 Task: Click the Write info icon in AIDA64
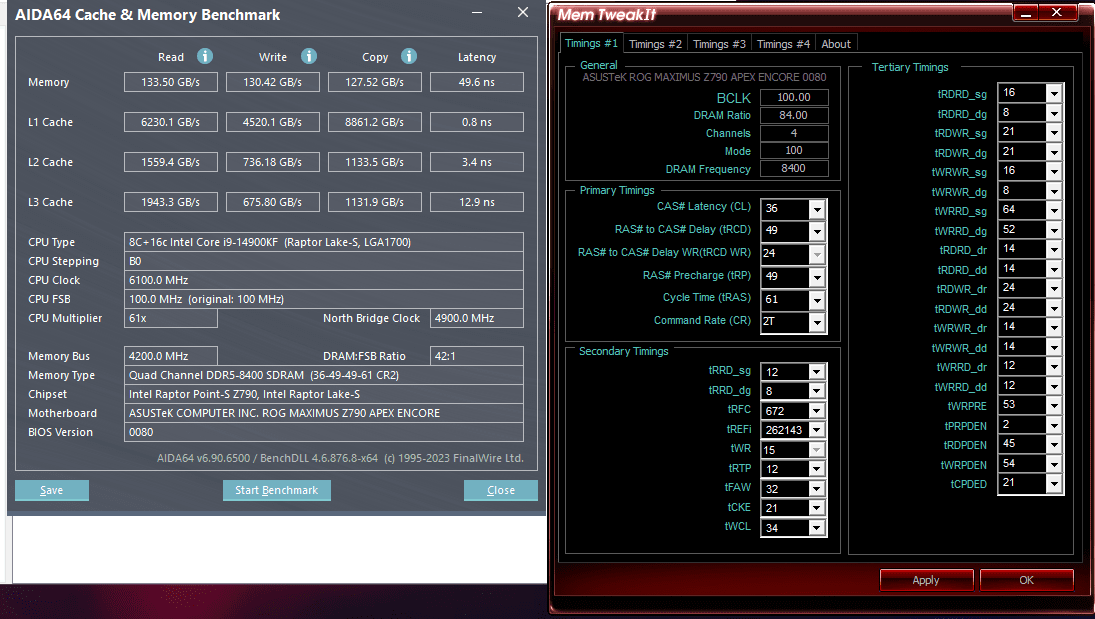click(309, 57)
